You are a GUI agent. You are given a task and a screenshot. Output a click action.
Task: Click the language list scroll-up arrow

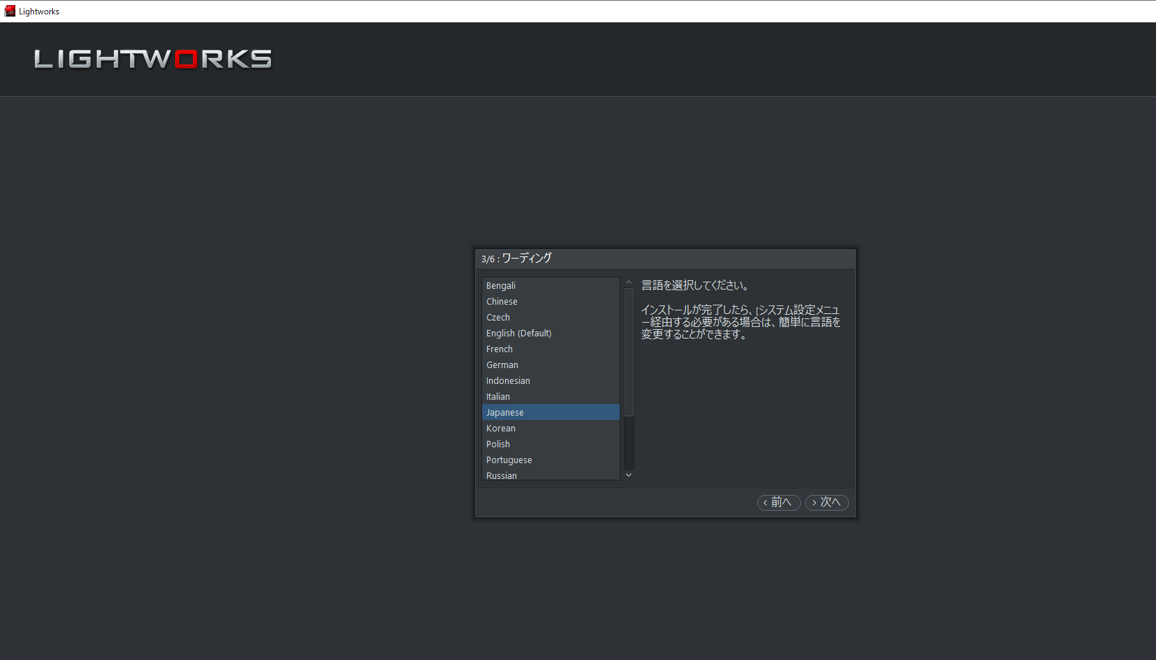[x=629, y=282]
